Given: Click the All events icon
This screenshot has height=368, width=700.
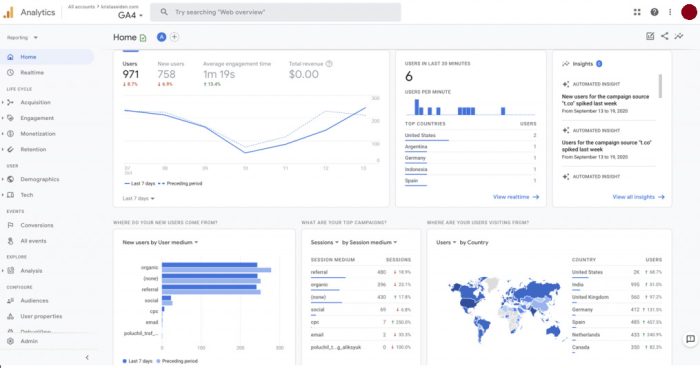Looking at the screenshot, I should pyautogui.click(x=11, y=241).
